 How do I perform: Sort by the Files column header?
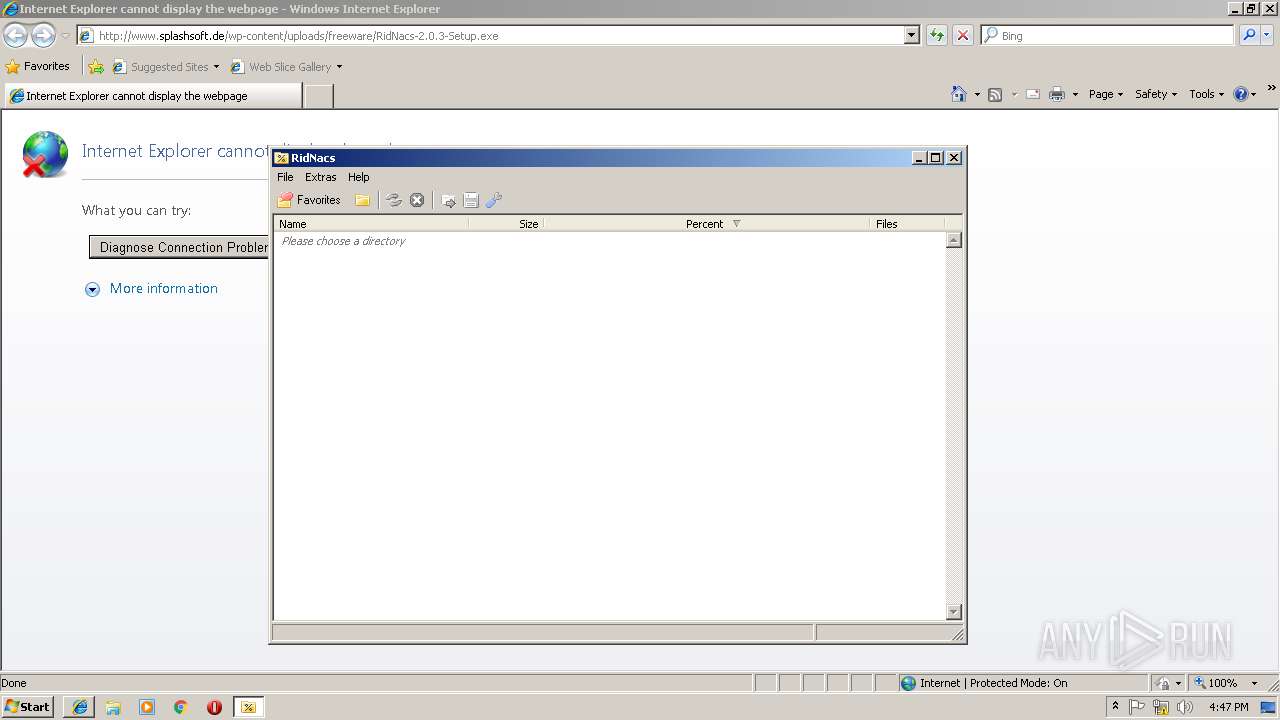point(907,224)
